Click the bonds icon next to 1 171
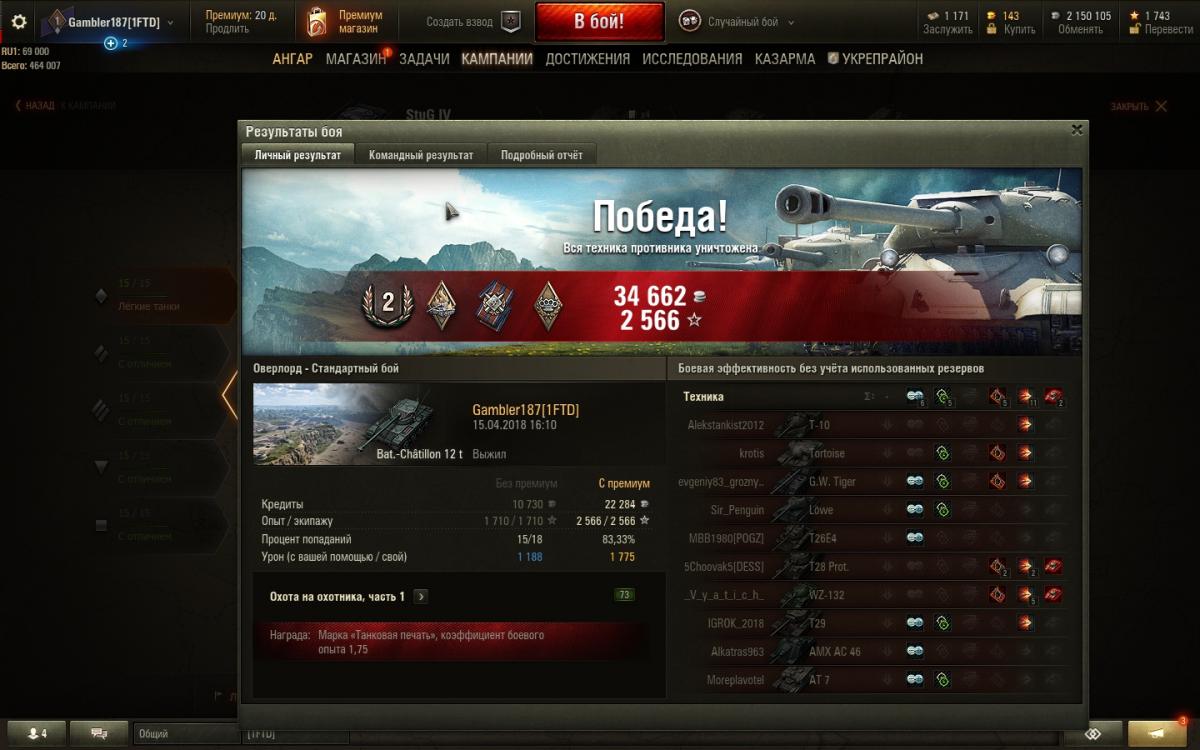 tap(934, 16)
